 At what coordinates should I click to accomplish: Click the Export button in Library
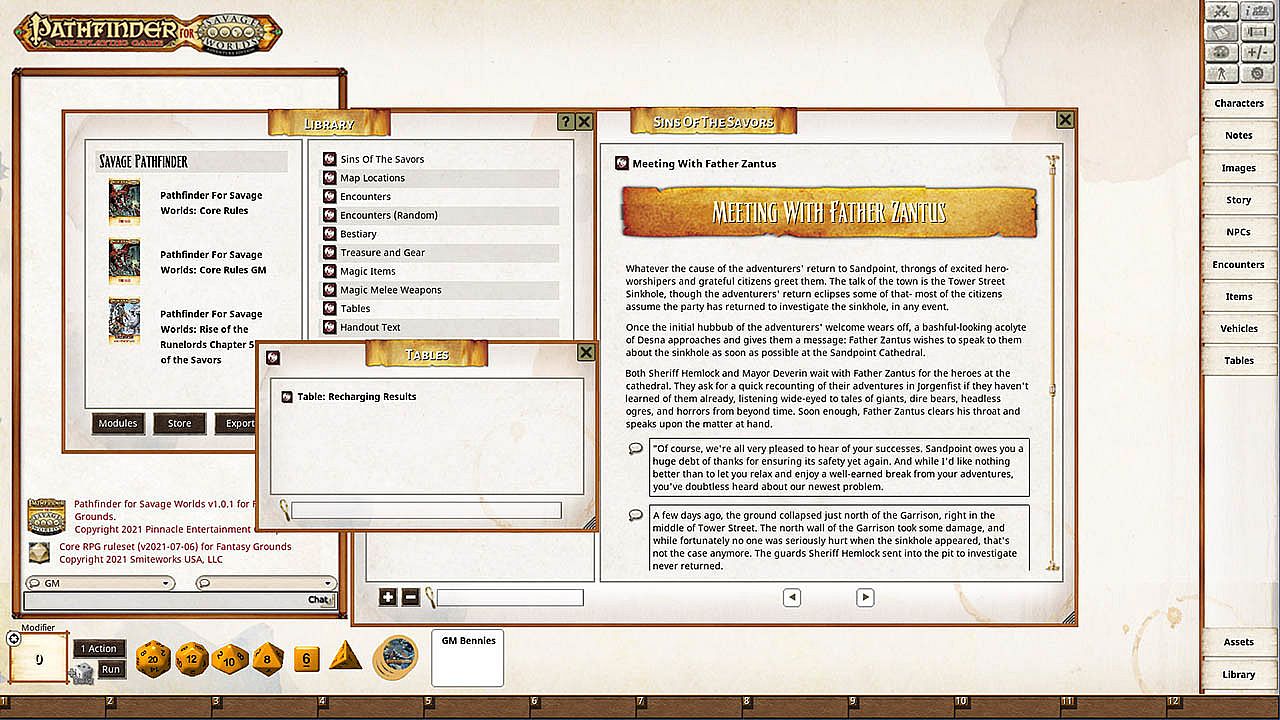point(236,423)
